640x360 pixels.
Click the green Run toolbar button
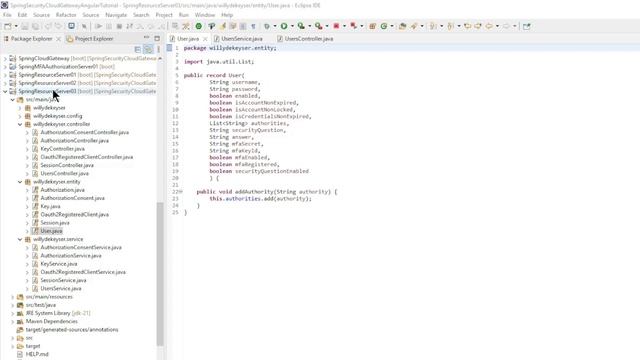click(x=284, y=26)
